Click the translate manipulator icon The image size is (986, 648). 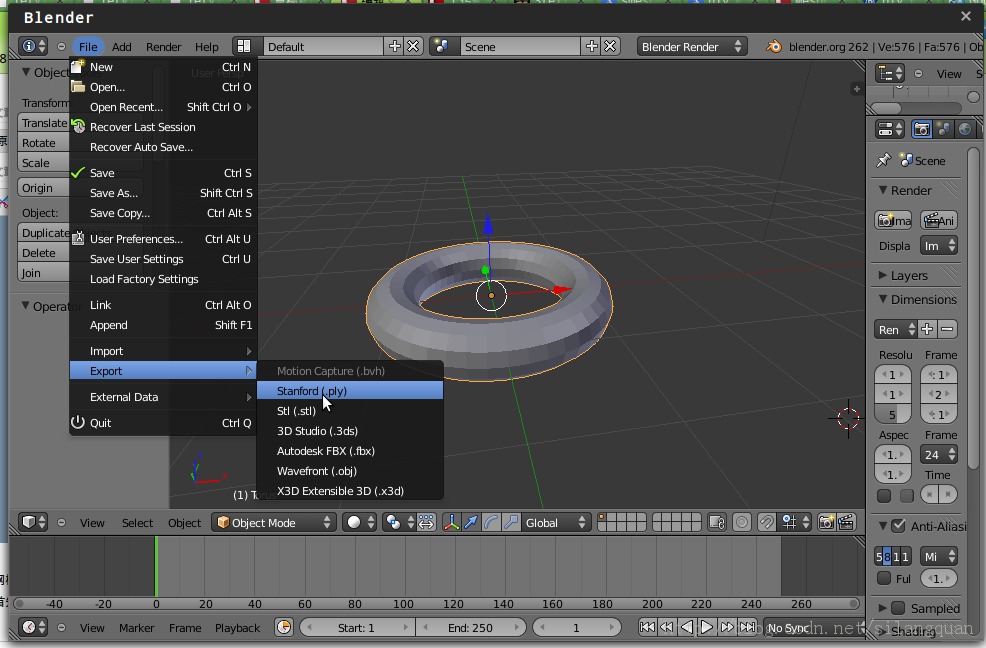471,522
